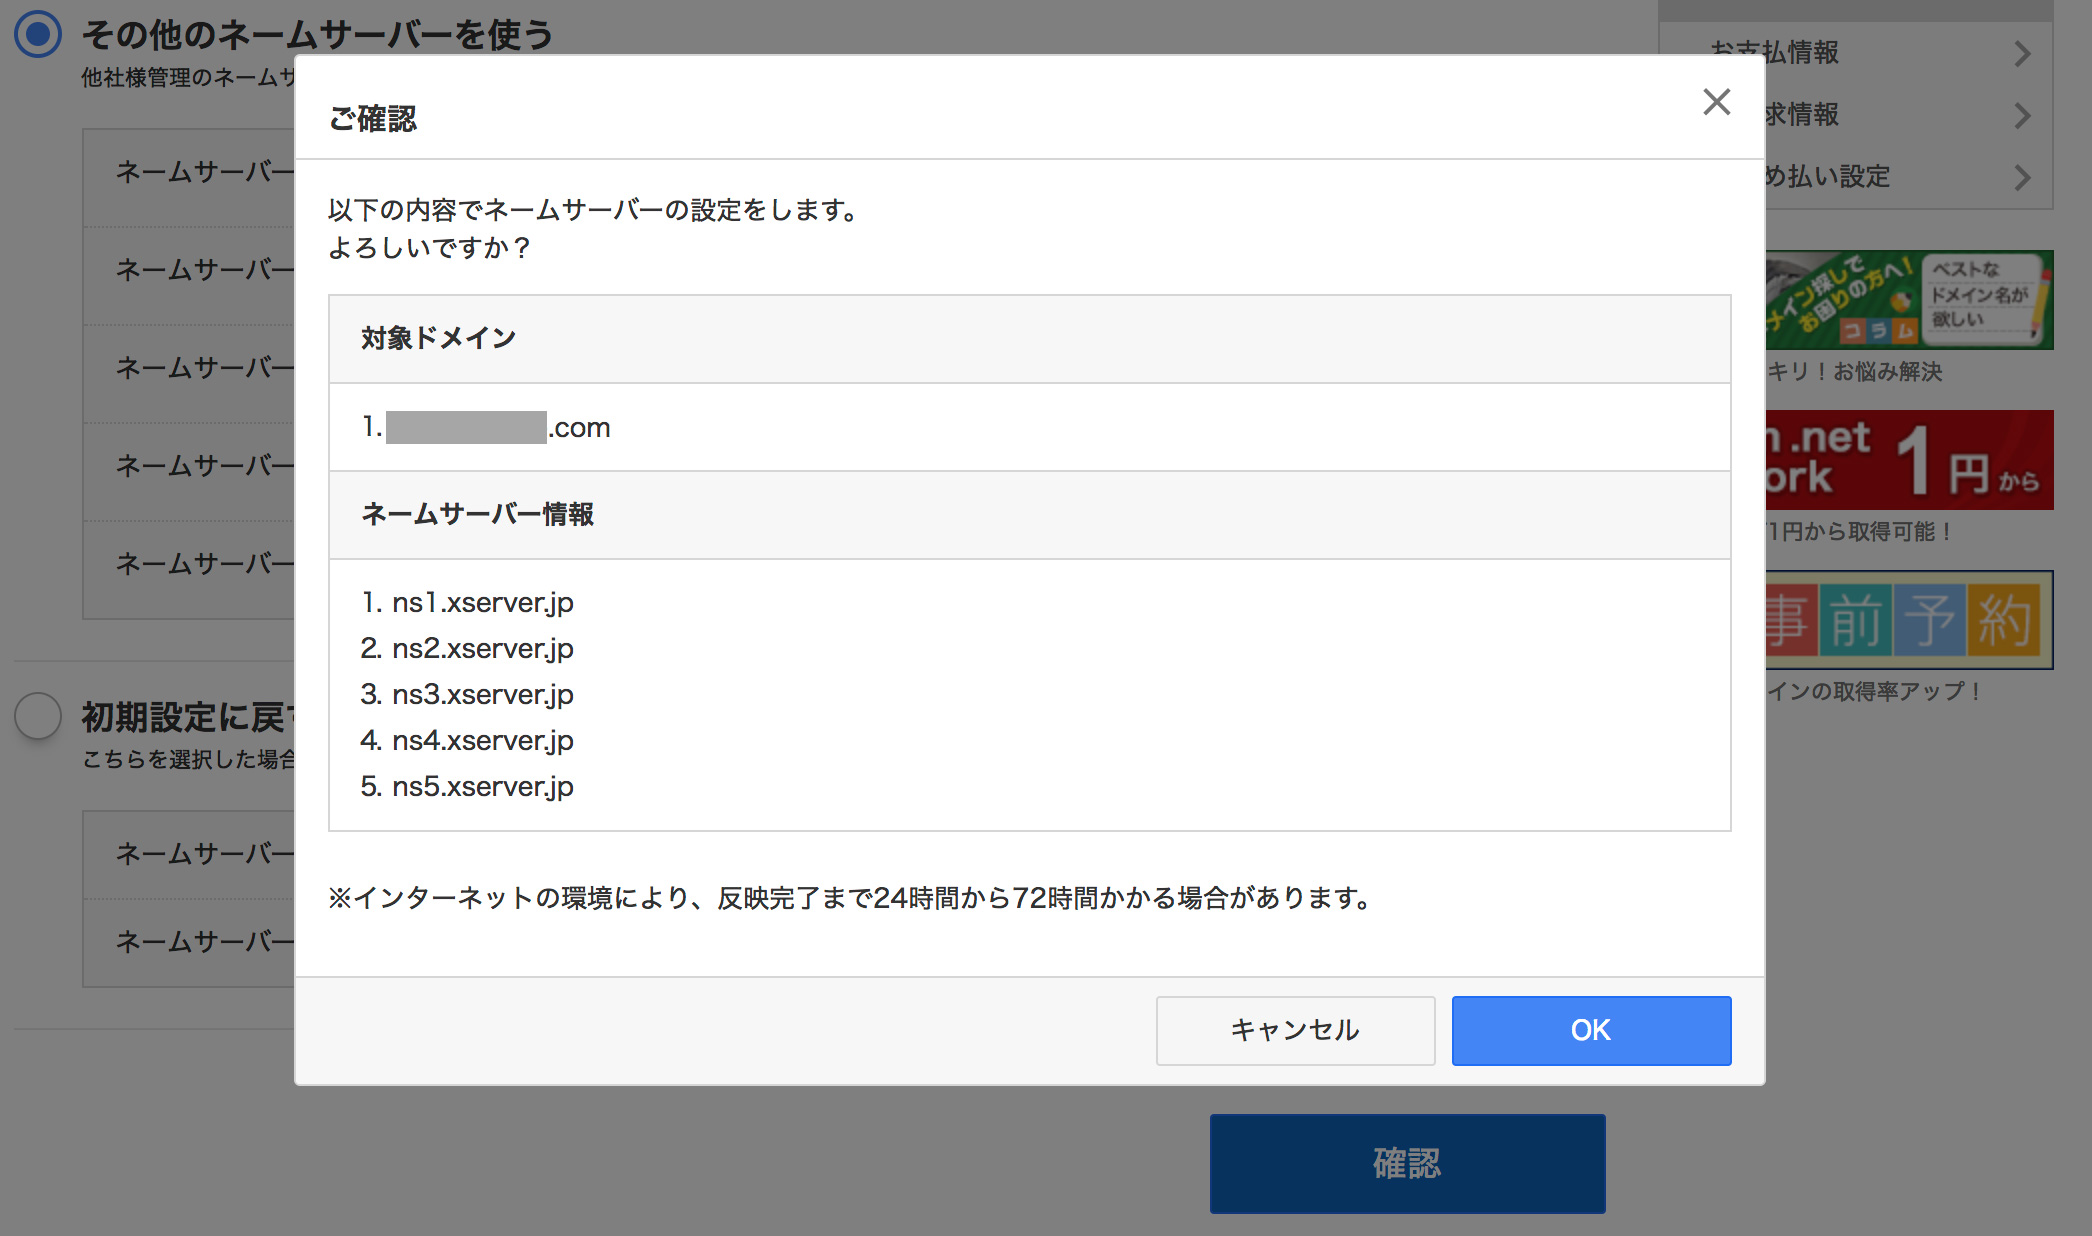Open the red .net 1円から banner
This screenshot has height=1236, width=2092.
pos(1909,460)
